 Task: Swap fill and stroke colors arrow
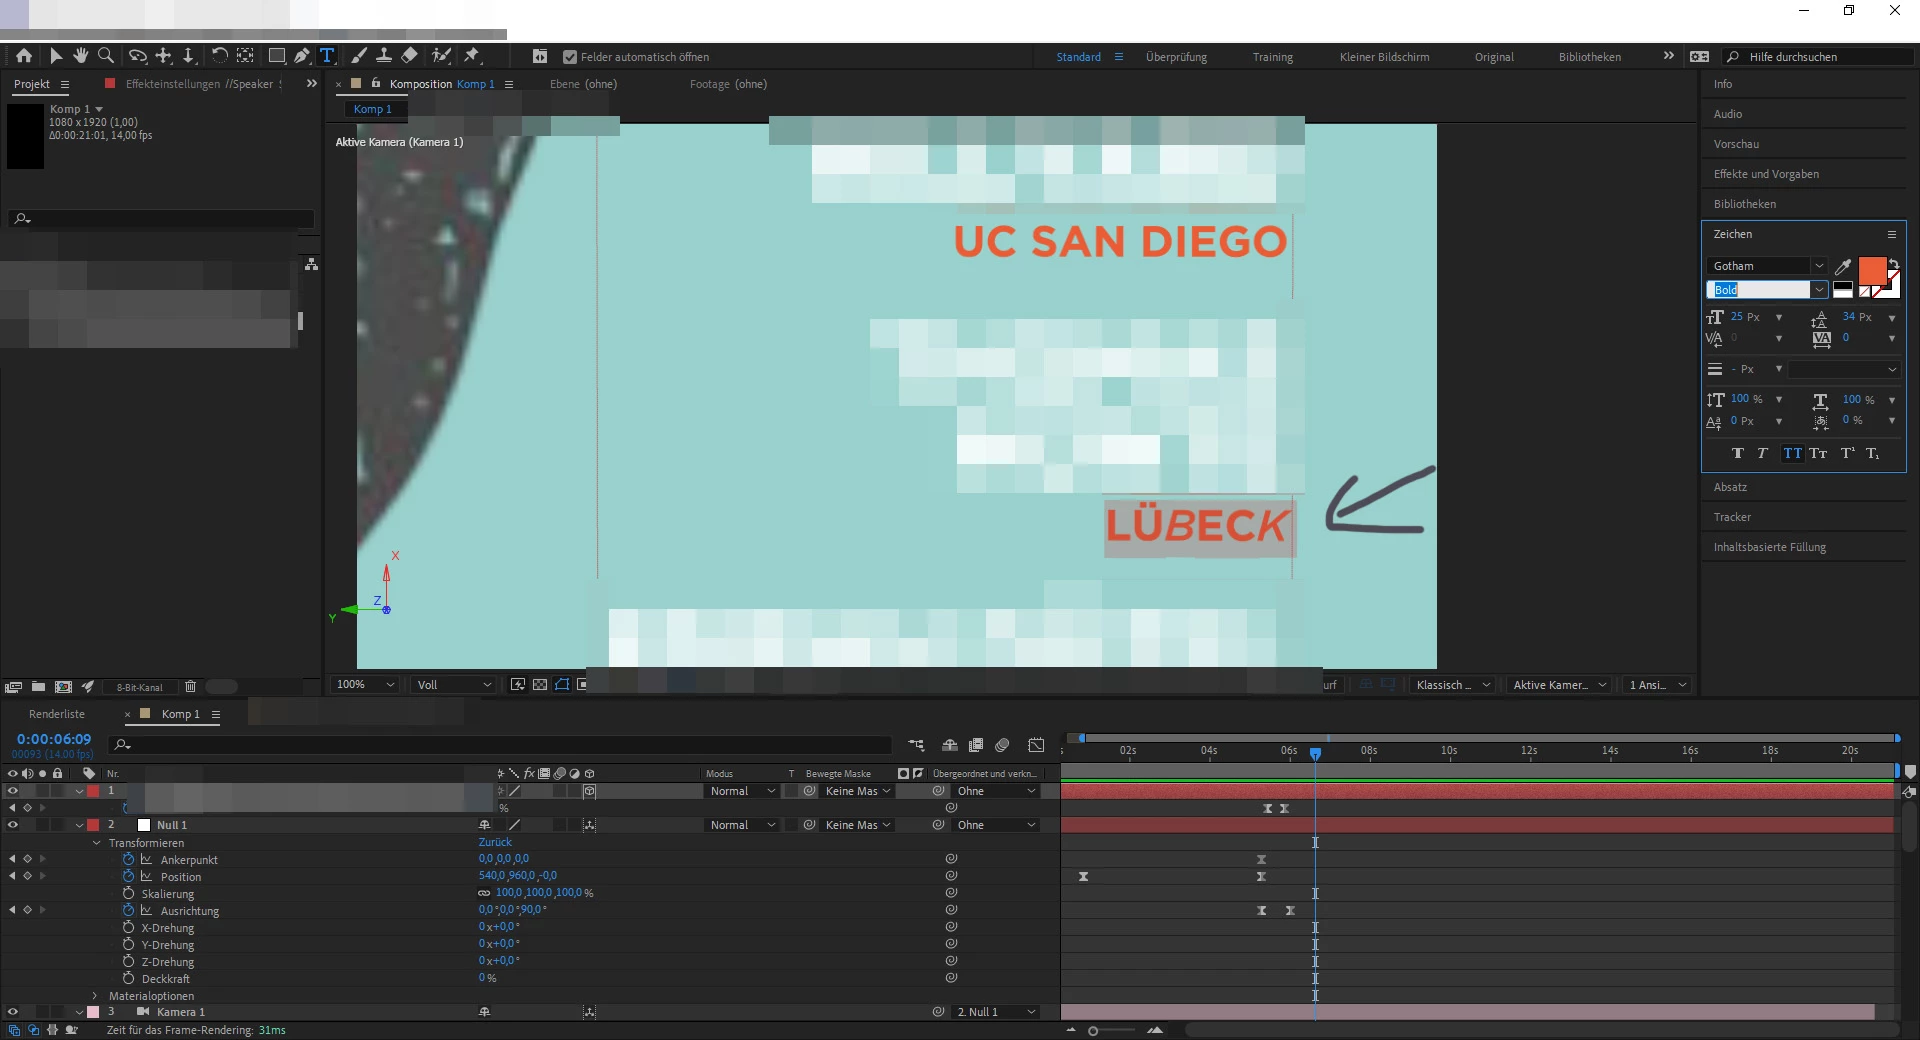(x=1894, y=264)
